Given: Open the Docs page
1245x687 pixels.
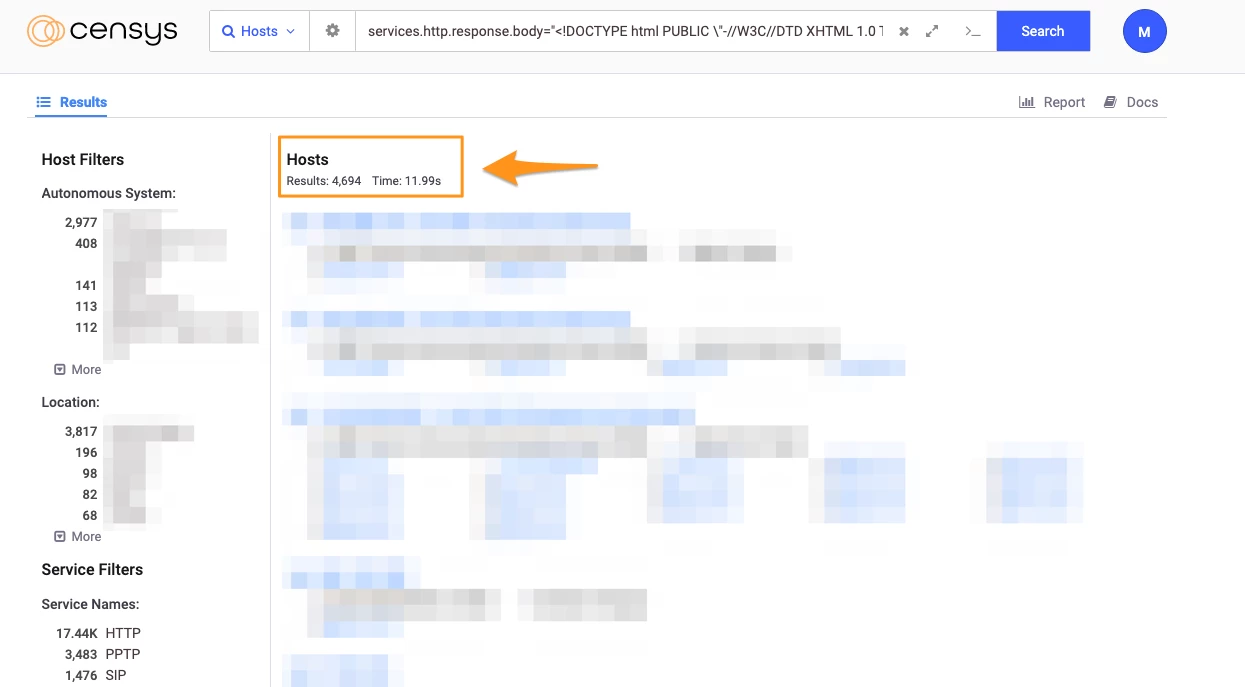Looking at the screenshot, I should pyautogui.click(x=1140, y=101).
